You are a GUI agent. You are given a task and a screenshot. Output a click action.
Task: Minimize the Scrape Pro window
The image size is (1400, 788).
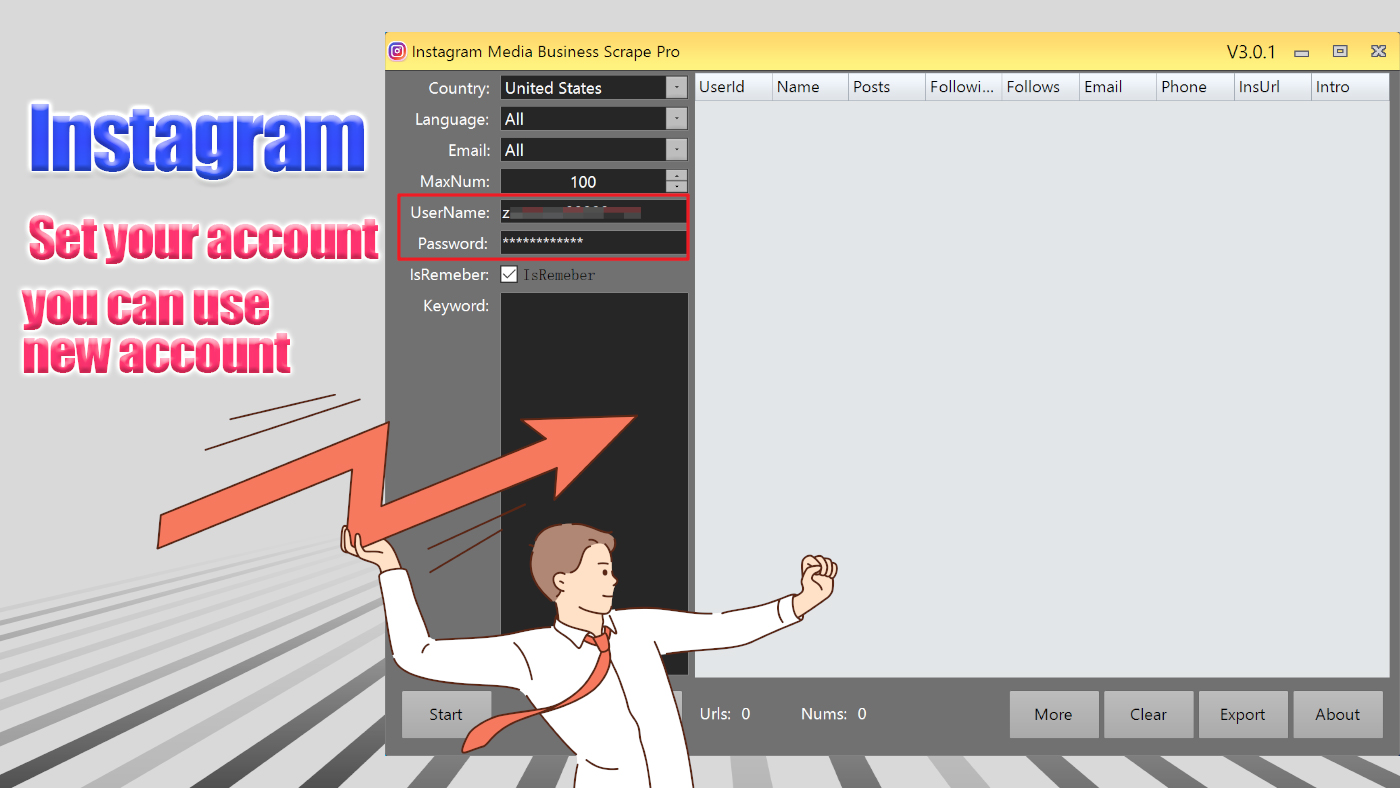pos(1301,52)
